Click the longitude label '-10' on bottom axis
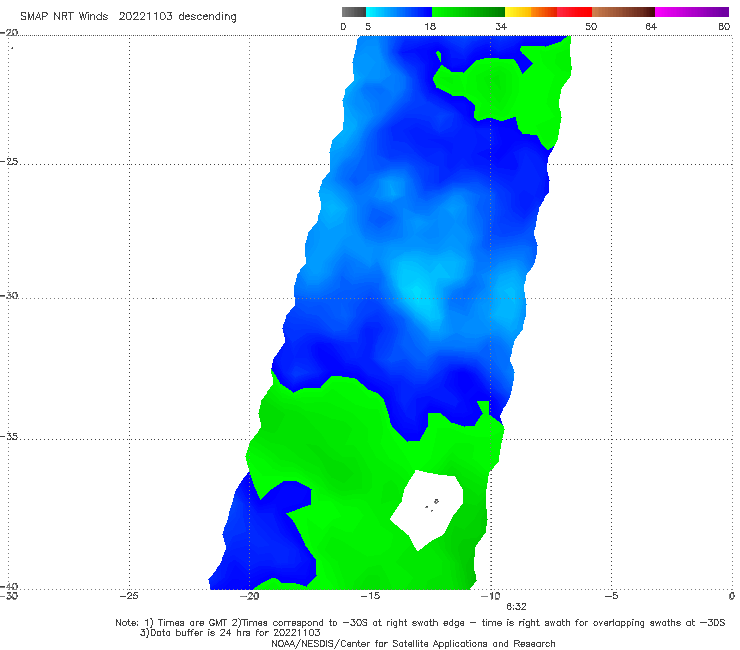Image resolution: width=740 pixels, height=650 pixels. tap(490, 596)
